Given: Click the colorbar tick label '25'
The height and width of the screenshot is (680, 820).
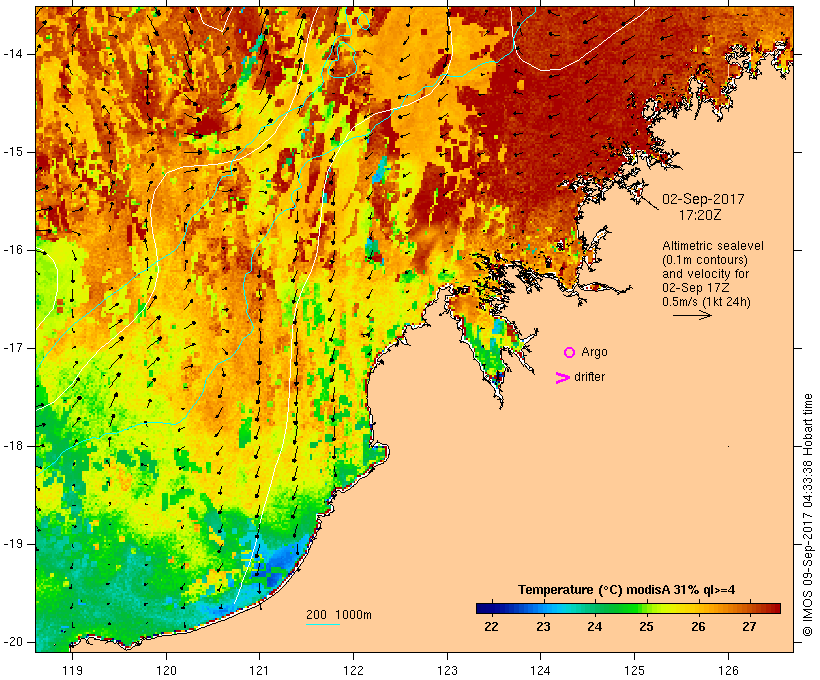Looking at the screenshot, I should tap(646, 627).
